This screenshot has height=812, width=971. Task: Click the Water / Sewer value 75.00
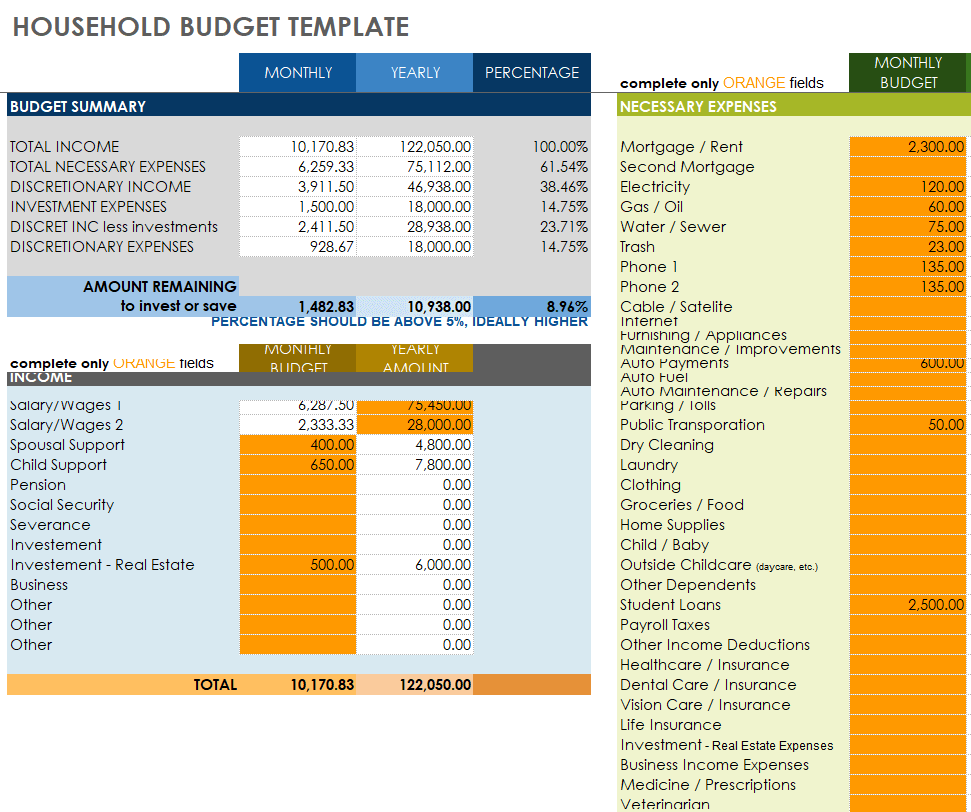point(907,227)
